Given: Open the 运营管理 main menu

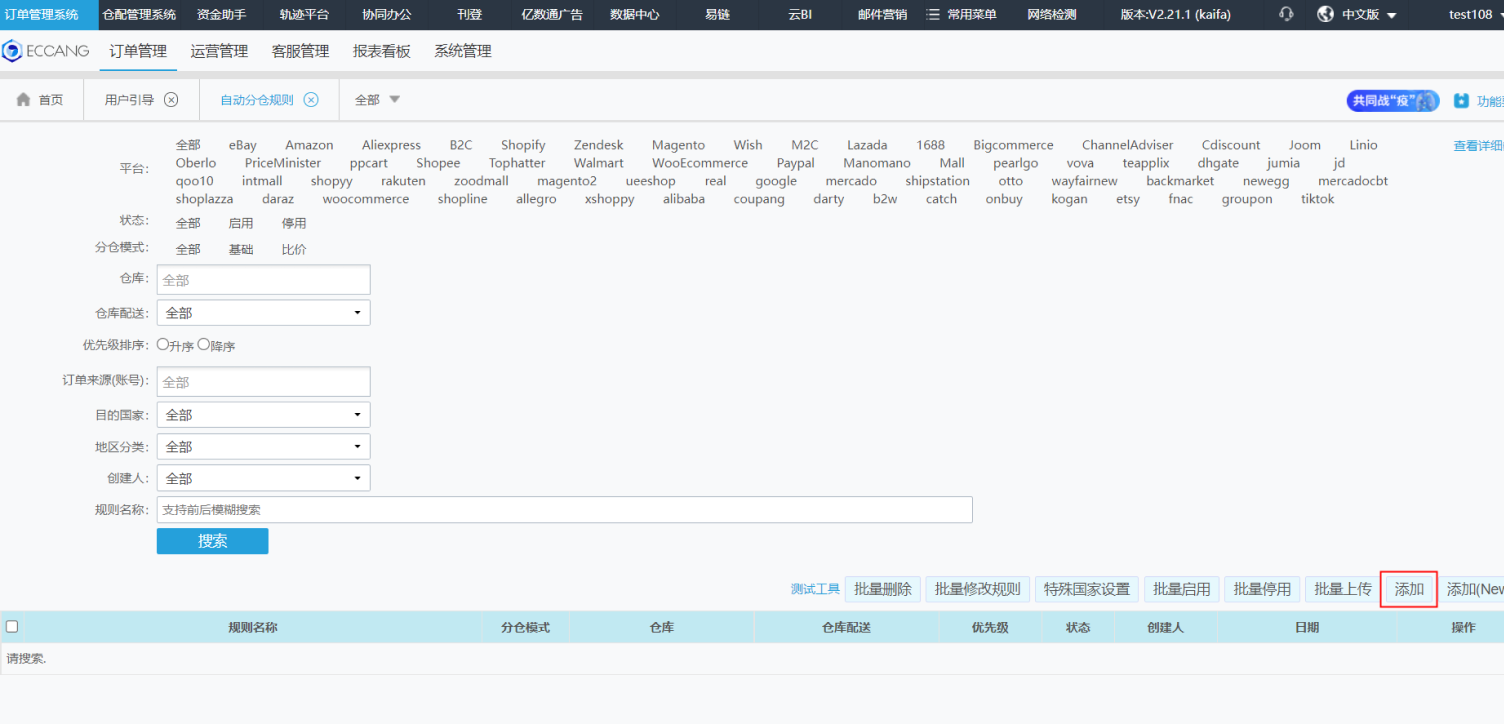Looking at the screenshot, I should [x=219, y=51].
